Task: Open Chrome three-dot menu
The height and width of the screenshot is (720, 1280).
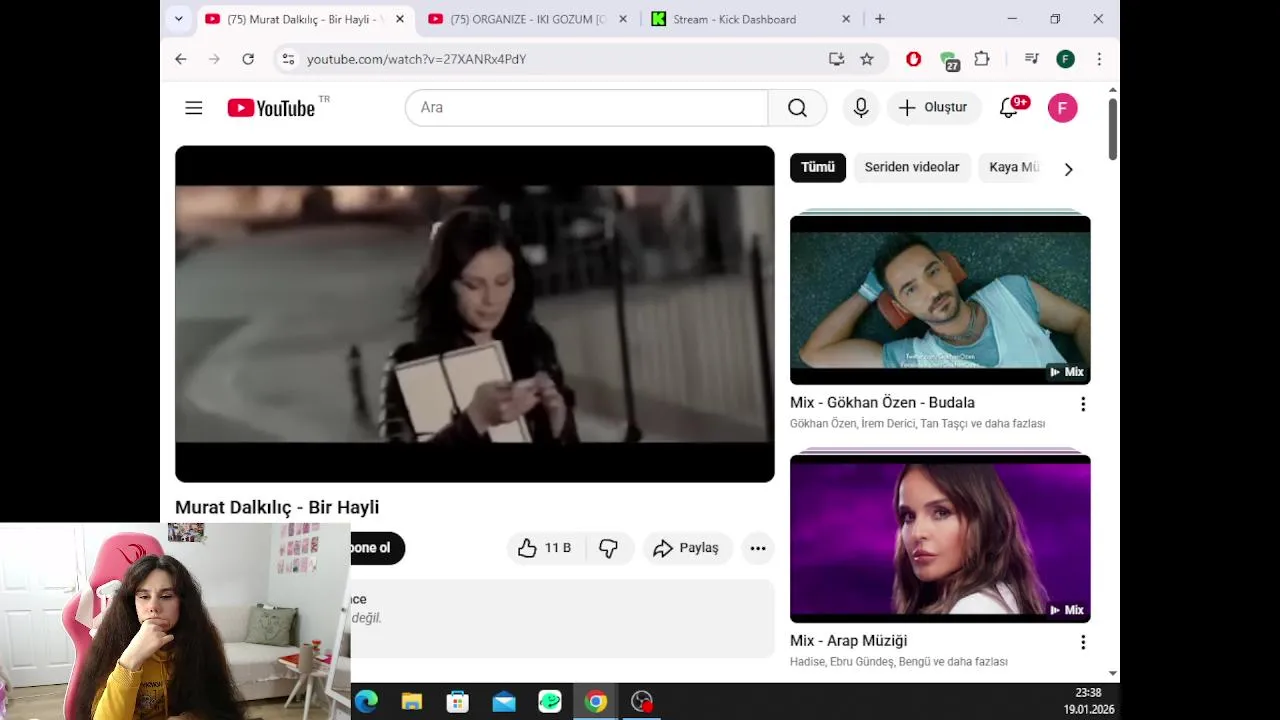Action: 1099,59
